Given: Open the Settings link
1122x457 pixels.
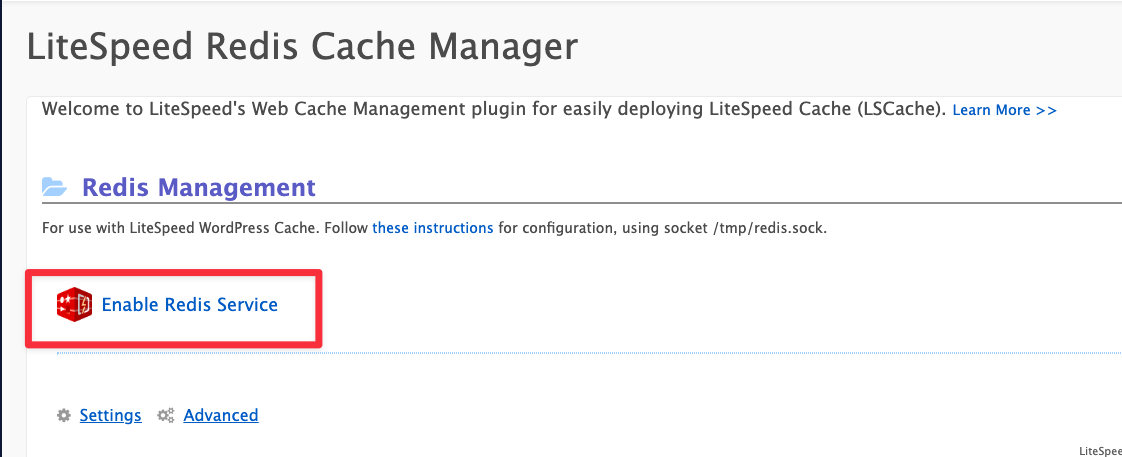Looking at the screenshot, I should [x=110, y=415].
